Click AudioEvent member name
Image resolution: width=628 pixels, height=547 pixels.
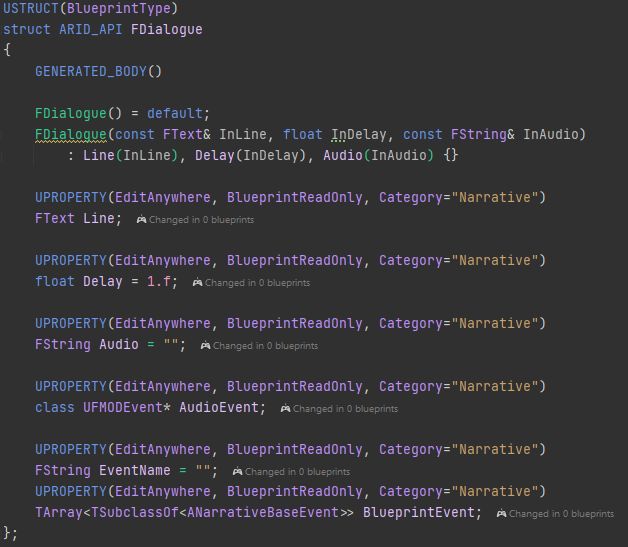(x=219, y=407)
